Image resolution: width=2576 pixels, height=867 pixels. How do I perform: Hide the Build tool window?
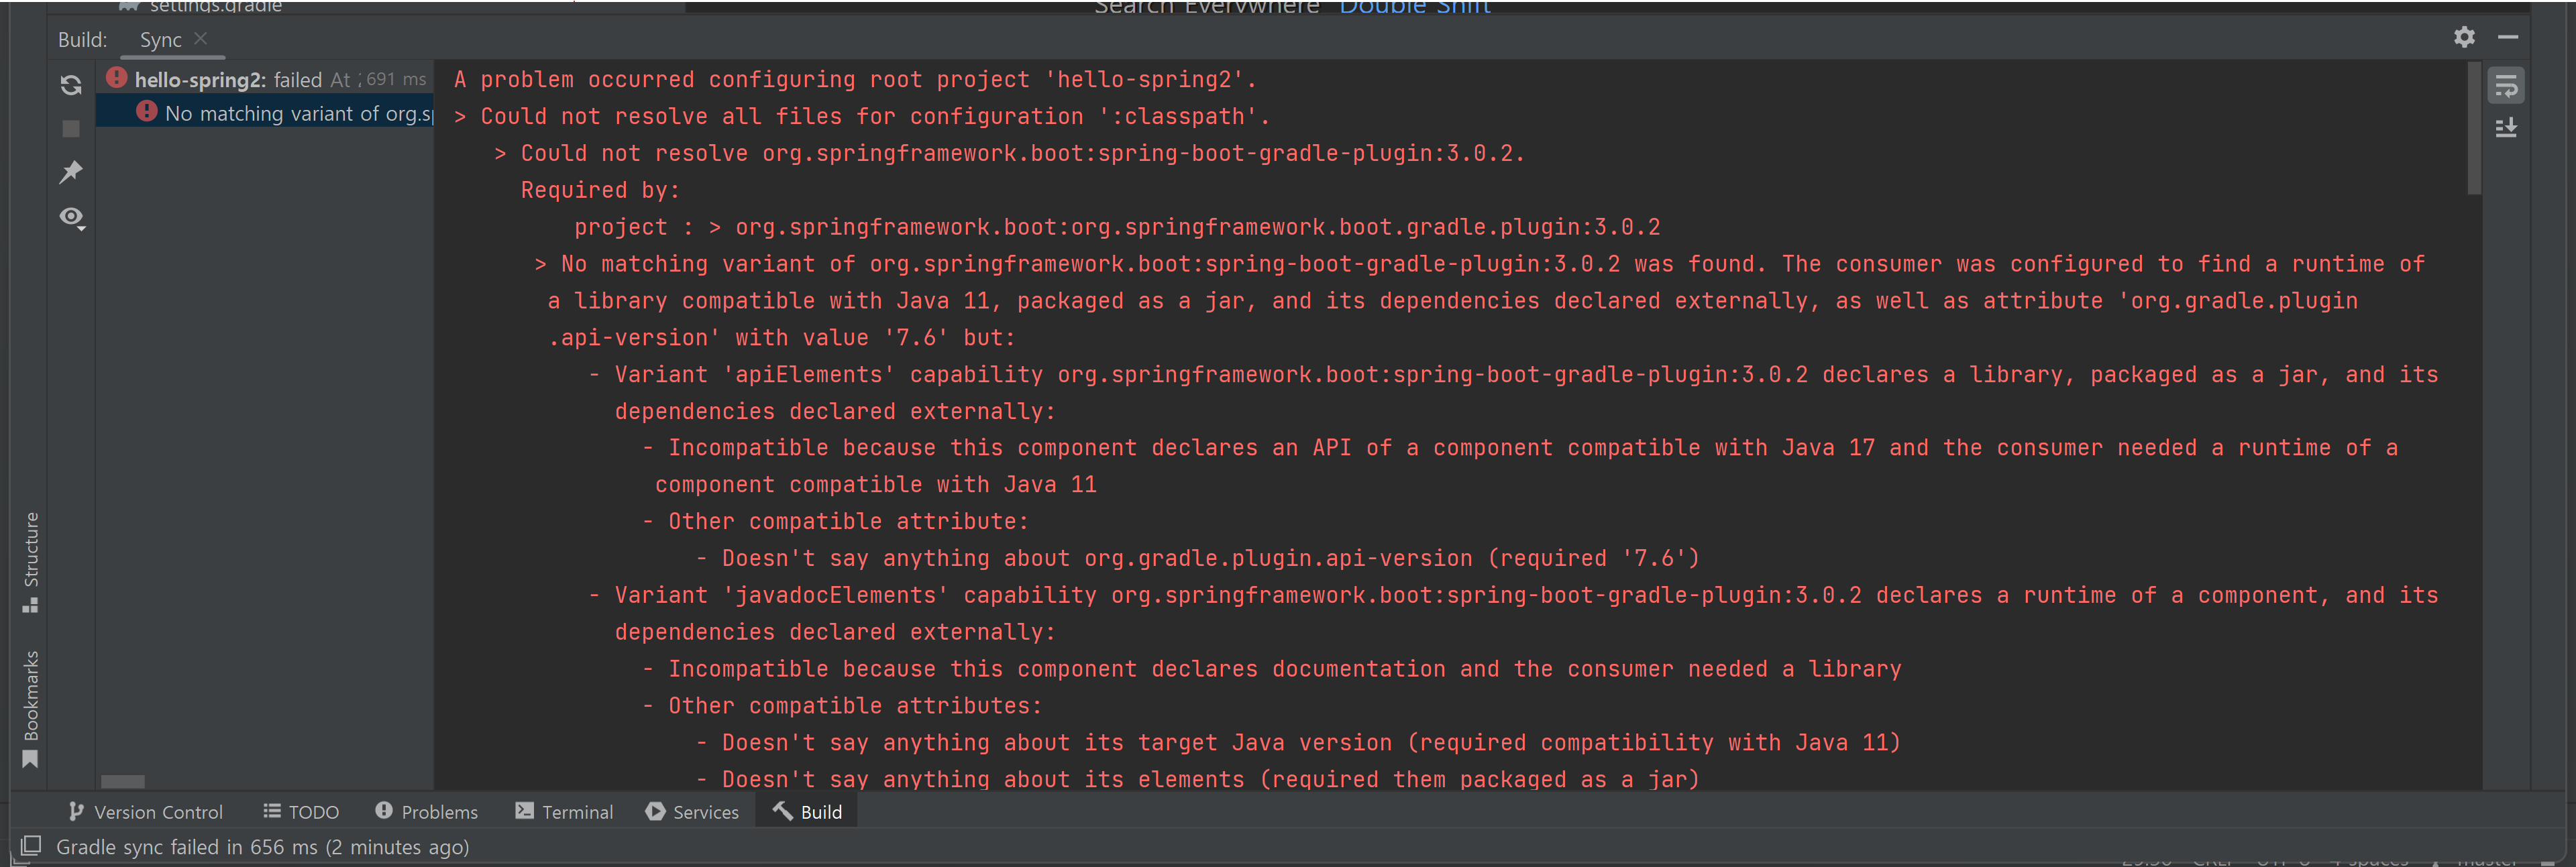click(2507, 37)
